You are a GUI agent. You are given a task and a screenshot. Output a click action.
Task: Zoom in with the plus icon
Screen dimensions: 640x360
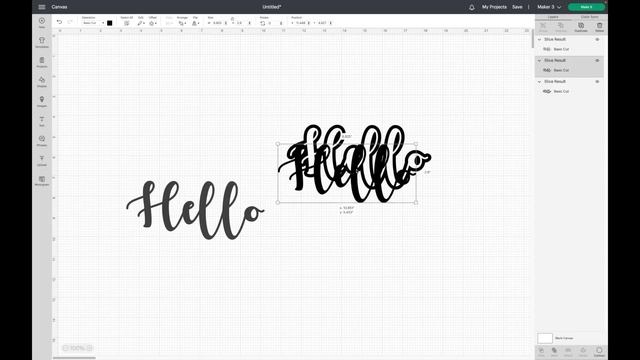tap(89, 348)
